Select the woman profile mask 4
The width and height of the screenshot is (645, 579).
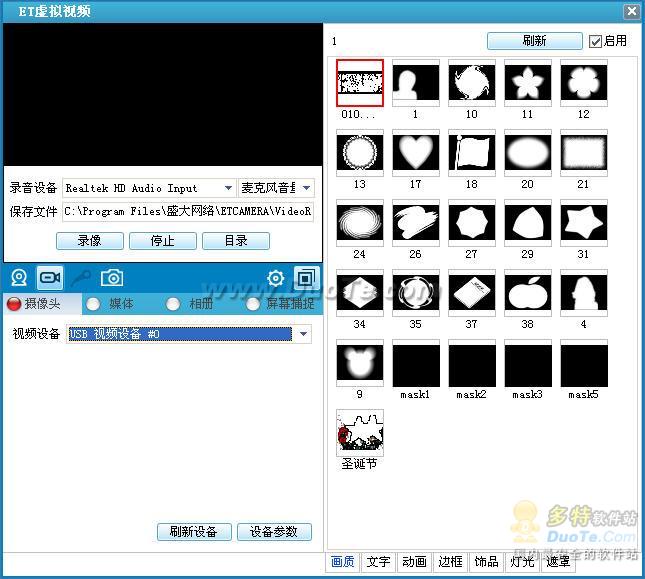tap(584, 292)
